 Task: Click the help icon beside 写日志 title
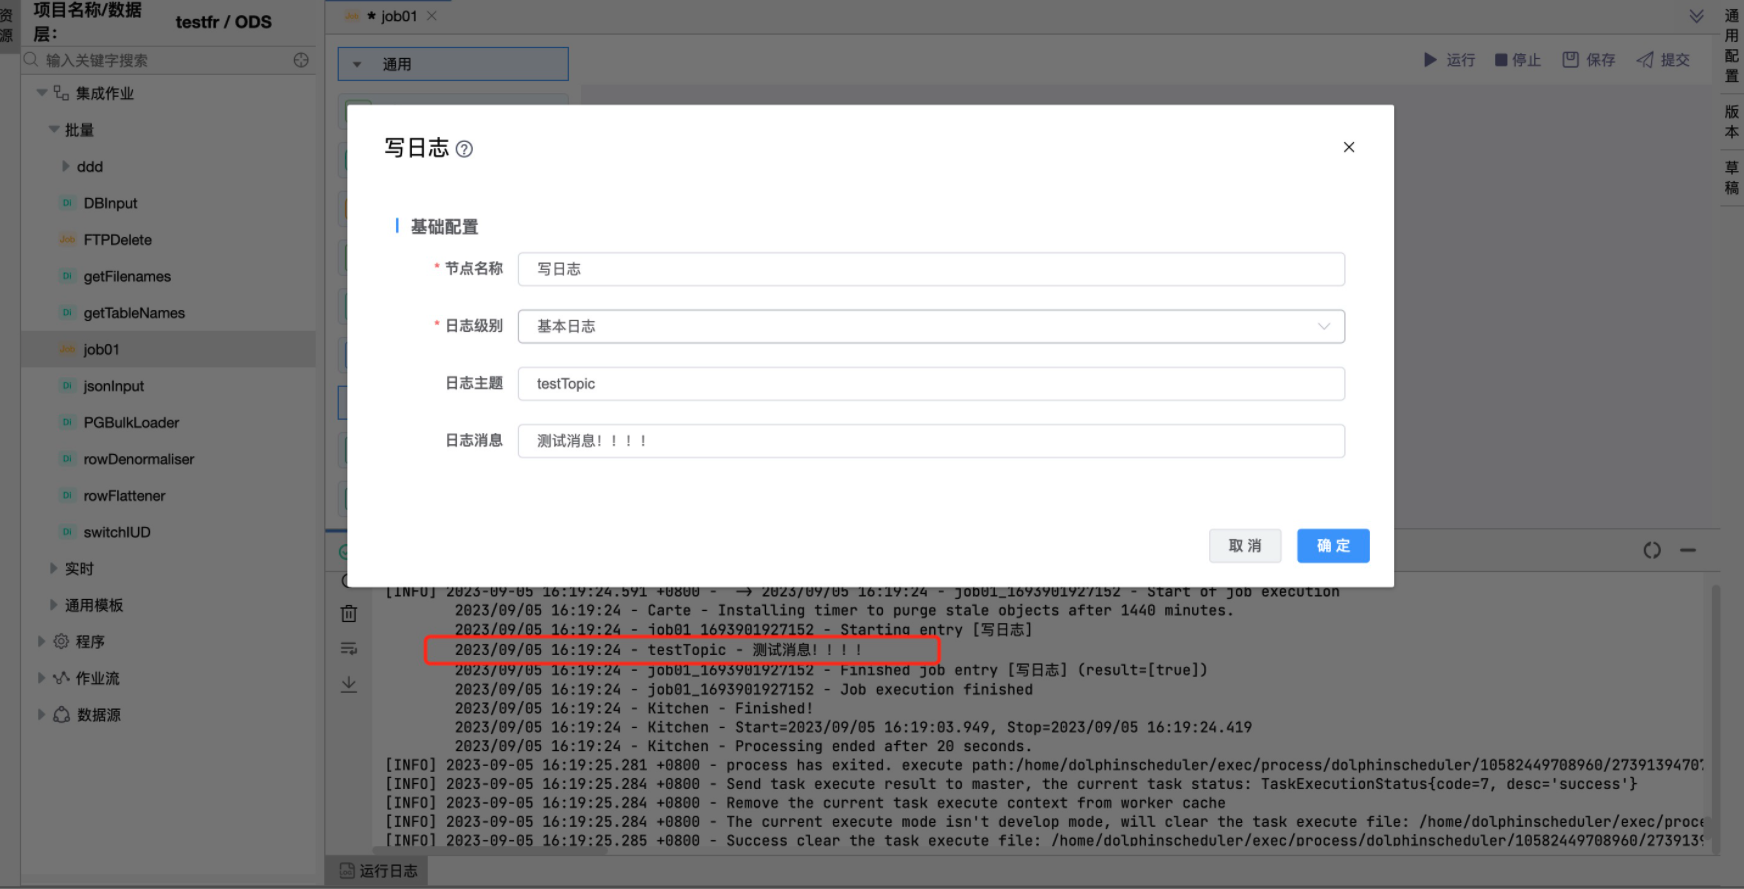(464, 149)
